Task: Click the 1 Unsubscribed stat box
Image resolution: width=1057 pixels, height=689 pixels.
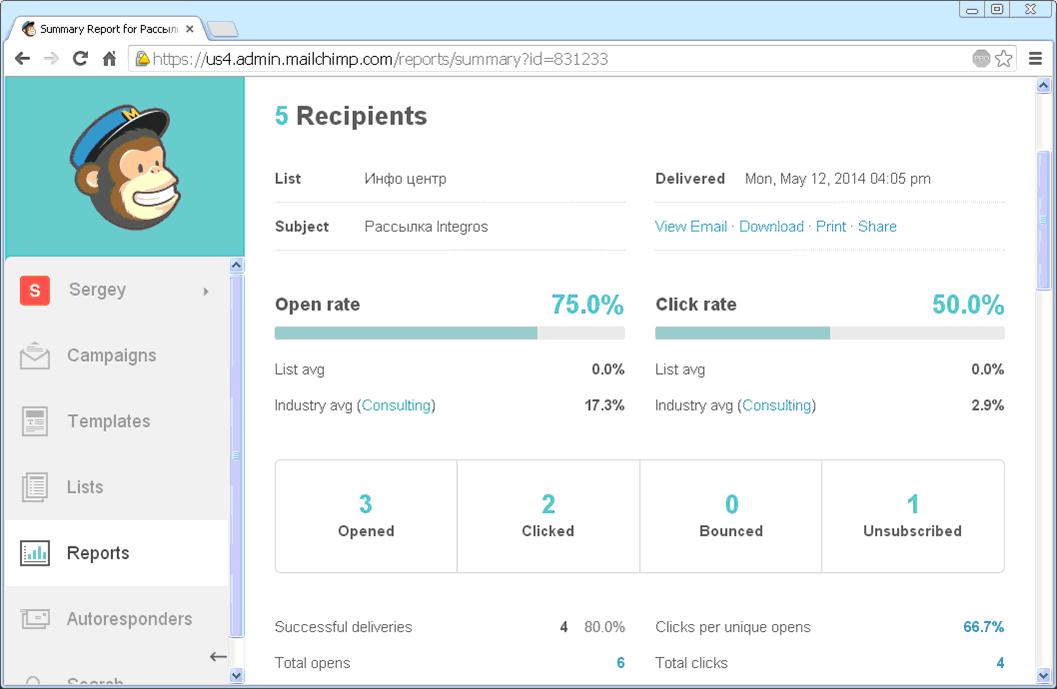Action: (x=913, y=516)
